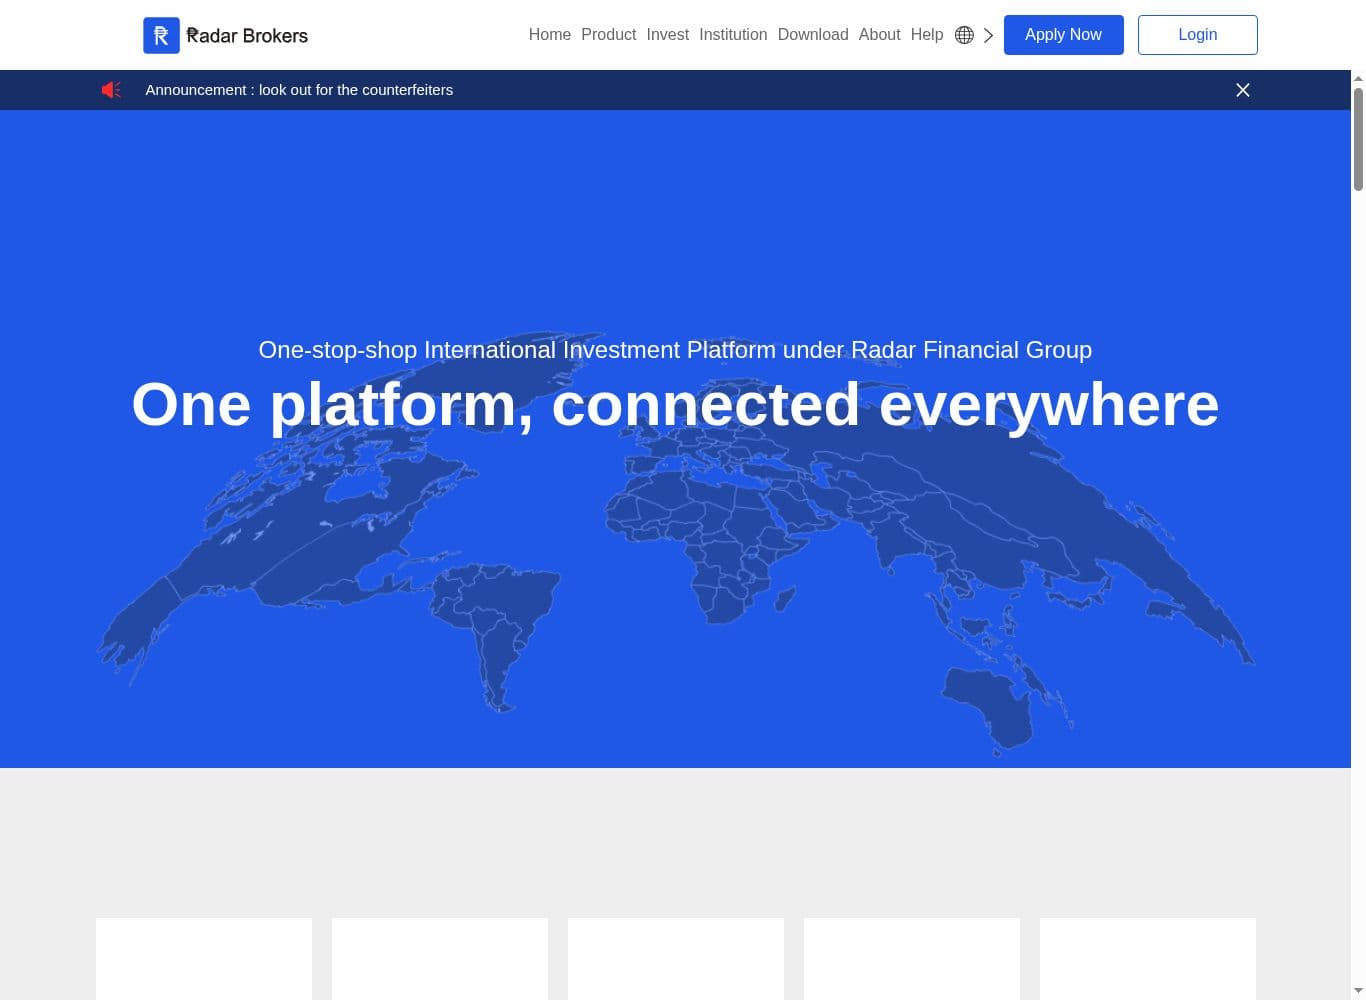Click the red announcement speaker icon
This screenshot has height=1000, width=1366.
111,90
